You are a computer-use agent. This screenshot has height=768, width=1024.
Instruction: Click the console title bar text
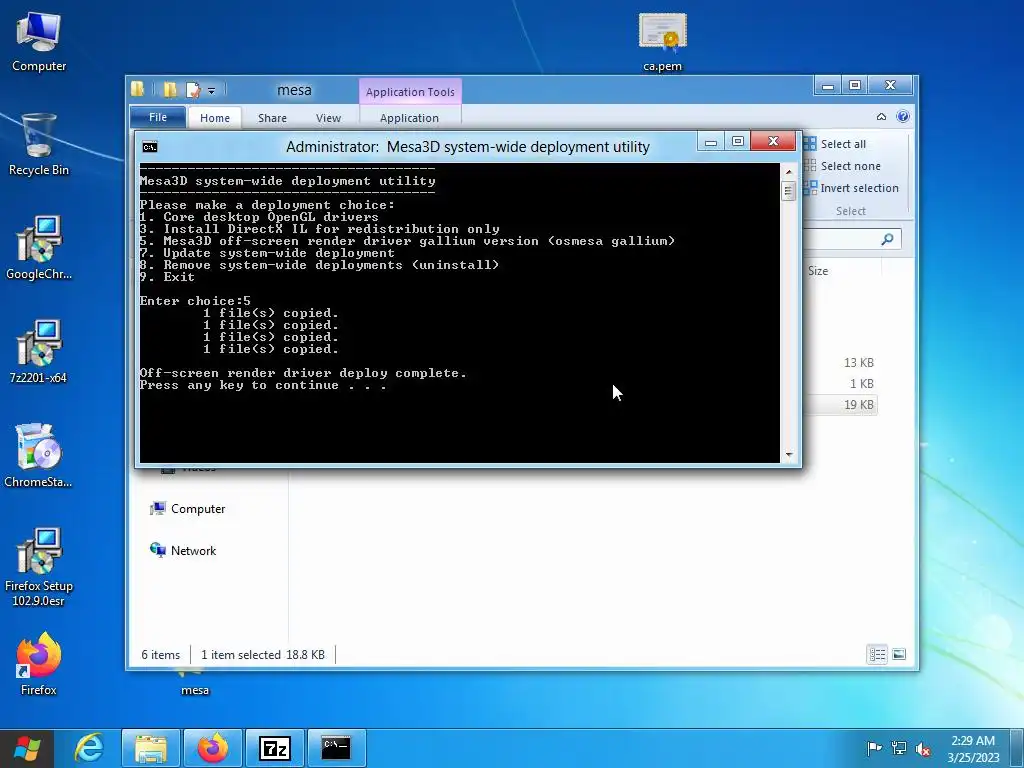point(468,147)
